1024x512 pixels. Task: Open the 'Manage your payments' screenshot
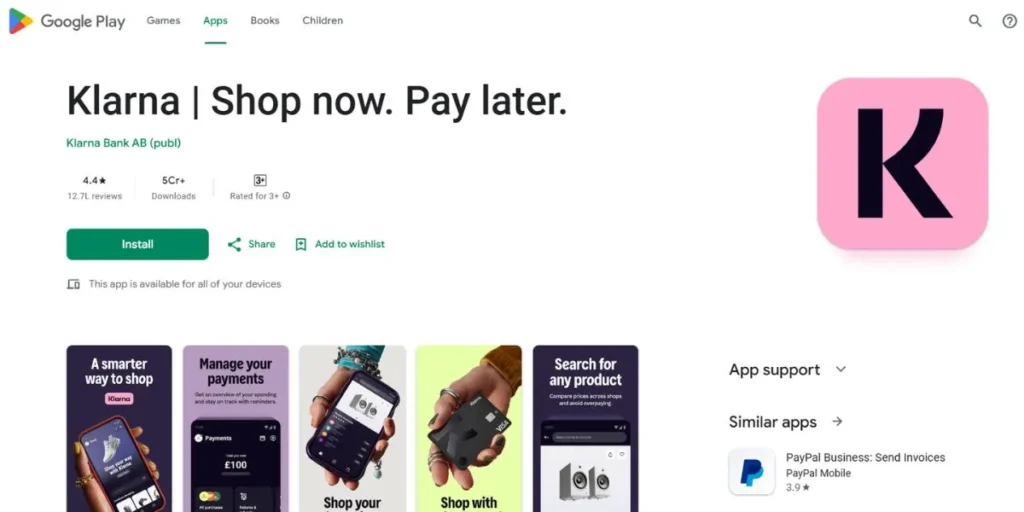click(236, 428)
